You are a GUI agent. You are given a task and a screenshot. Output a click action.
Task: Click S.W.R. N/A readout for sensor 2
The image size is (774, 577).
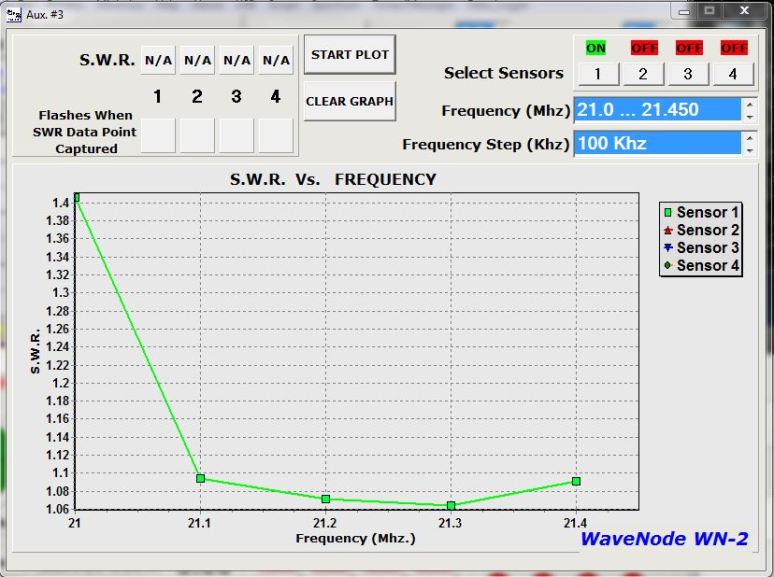tap(197, 60)
